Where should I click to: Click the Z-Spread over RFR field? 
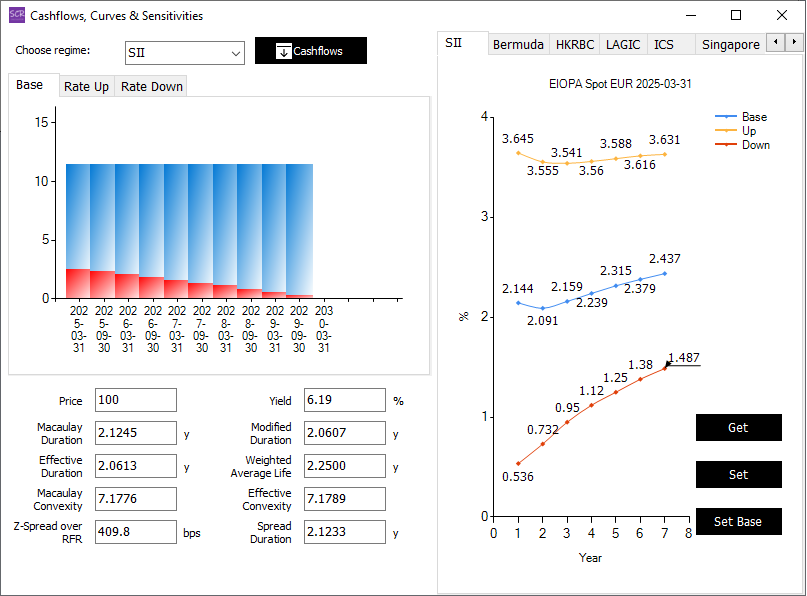click(x=135, y=532)
